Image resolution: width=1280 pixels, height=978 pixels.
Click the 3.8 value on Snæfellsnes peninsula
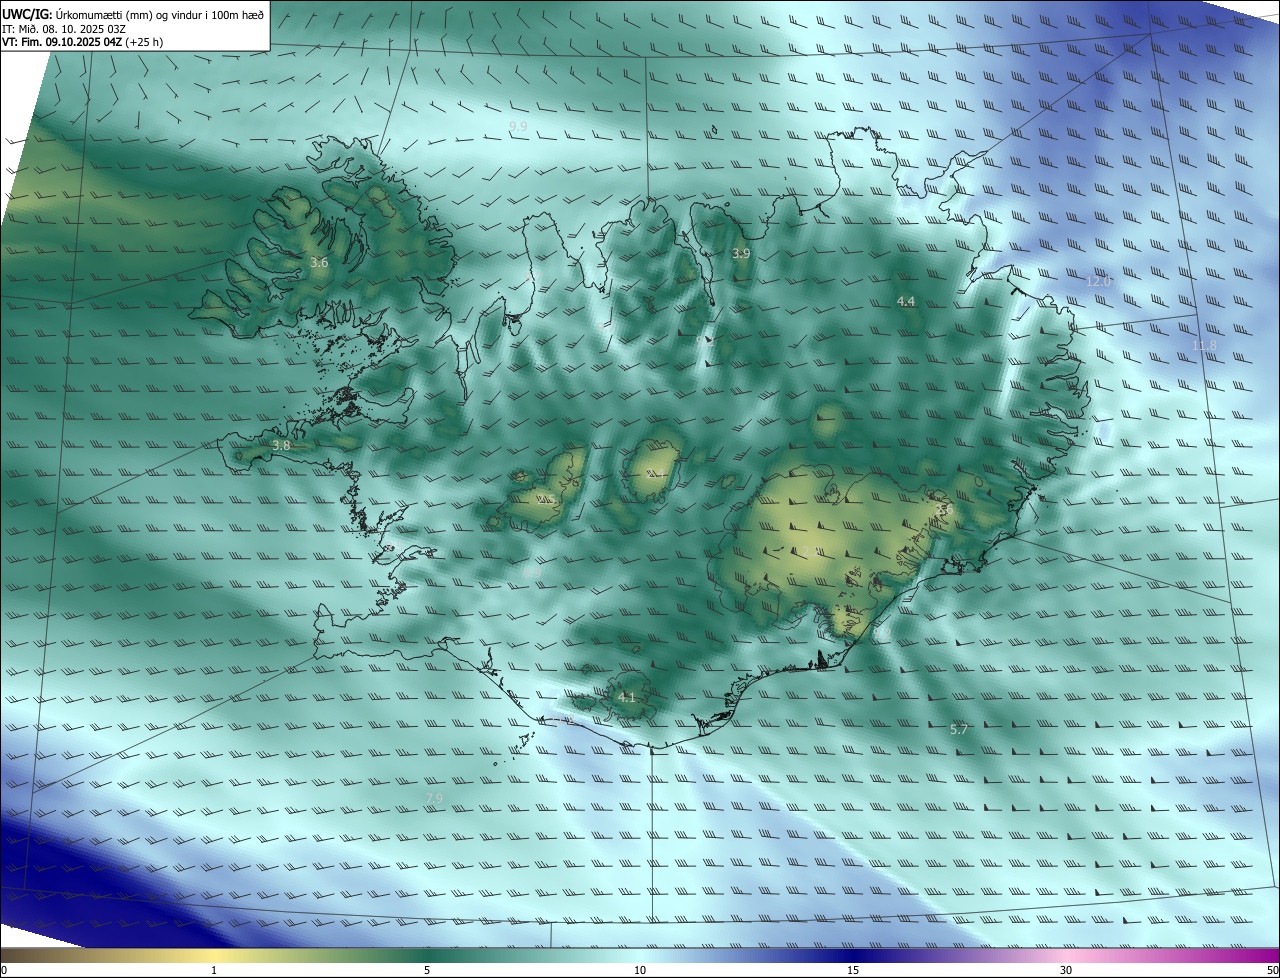[281, 445]
